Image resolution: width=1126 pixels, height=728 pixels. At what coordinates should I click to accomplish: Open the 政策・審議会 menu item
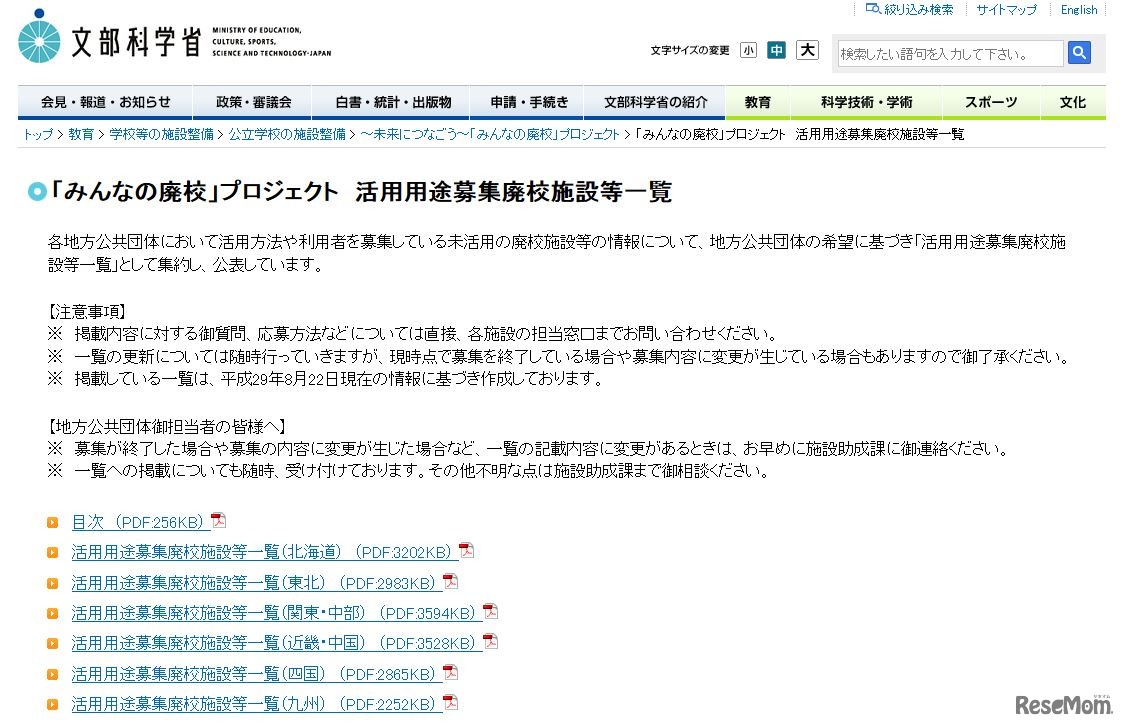[255, 102]
